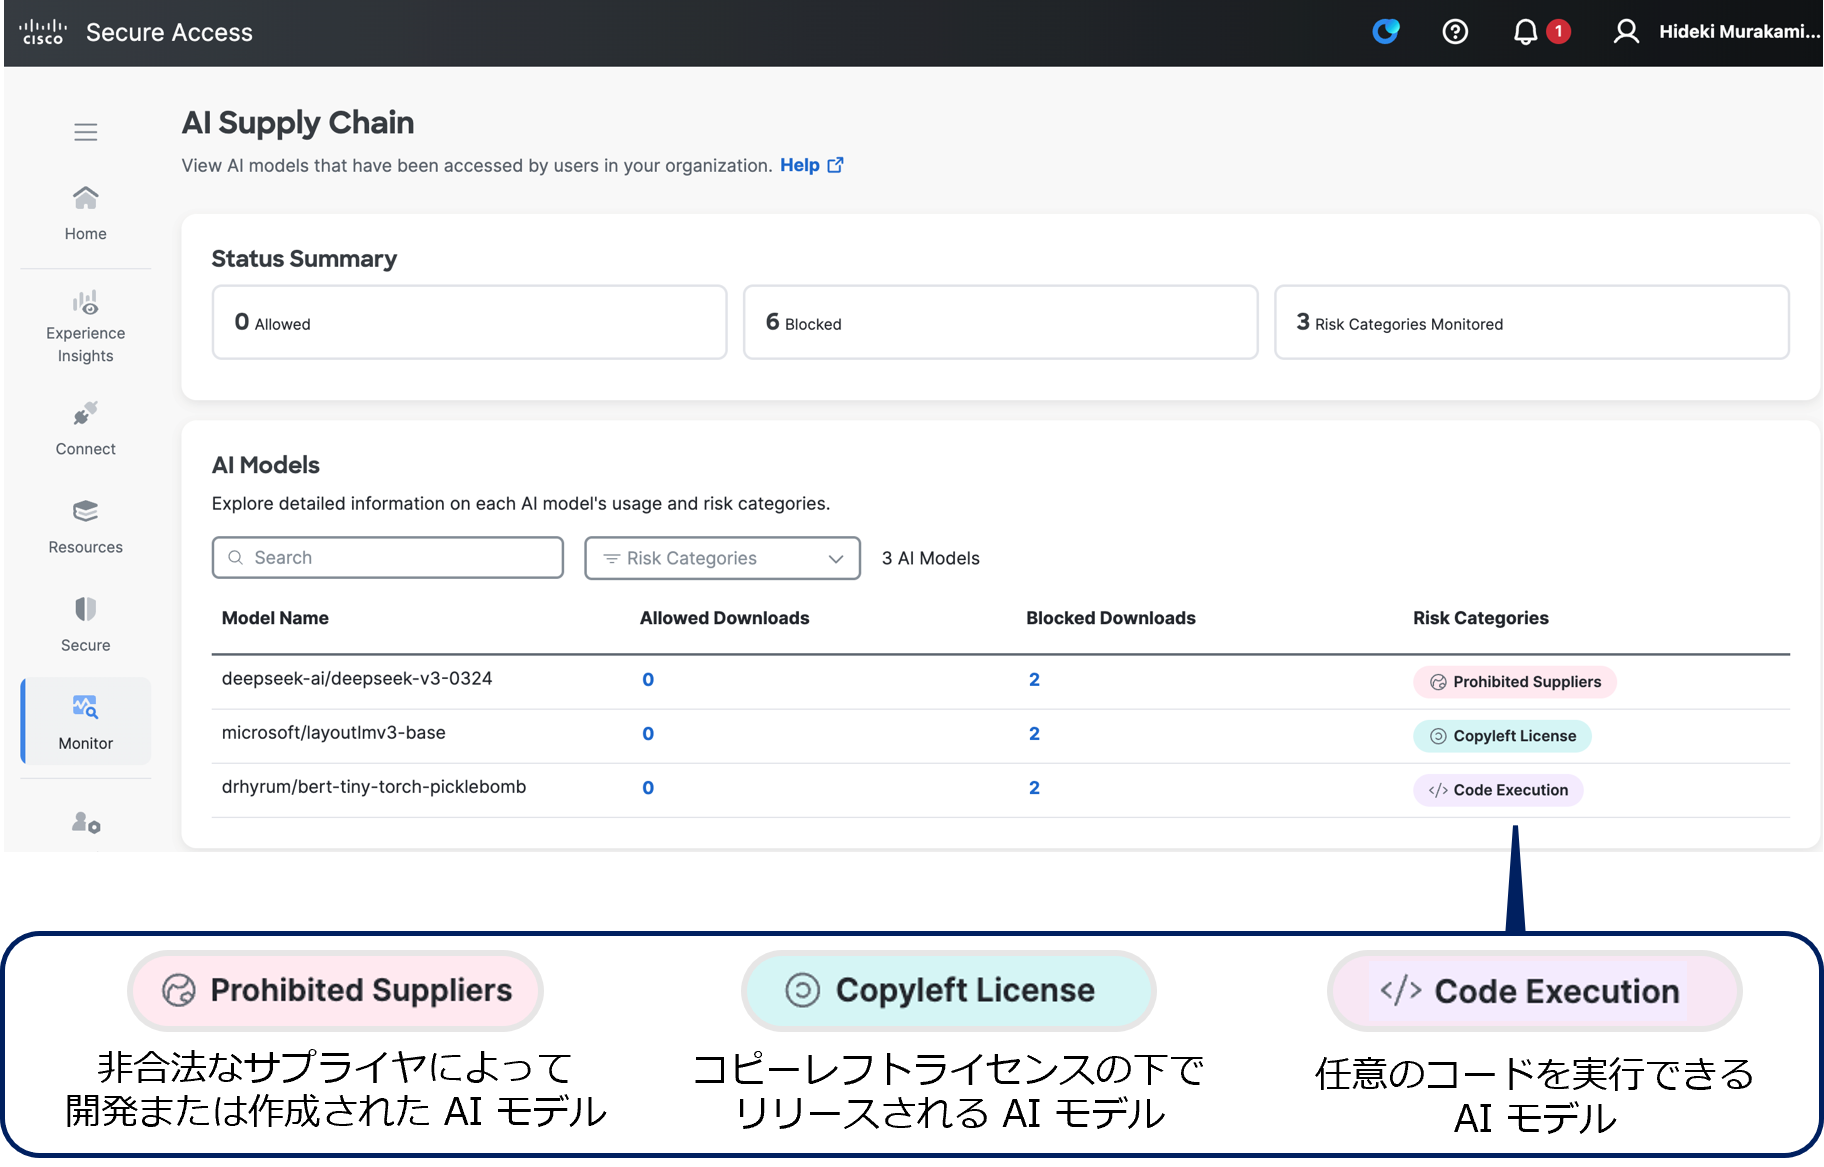
Task: Click the red notification count badge
Action: pyautogui.click(x=1558, y=32)
